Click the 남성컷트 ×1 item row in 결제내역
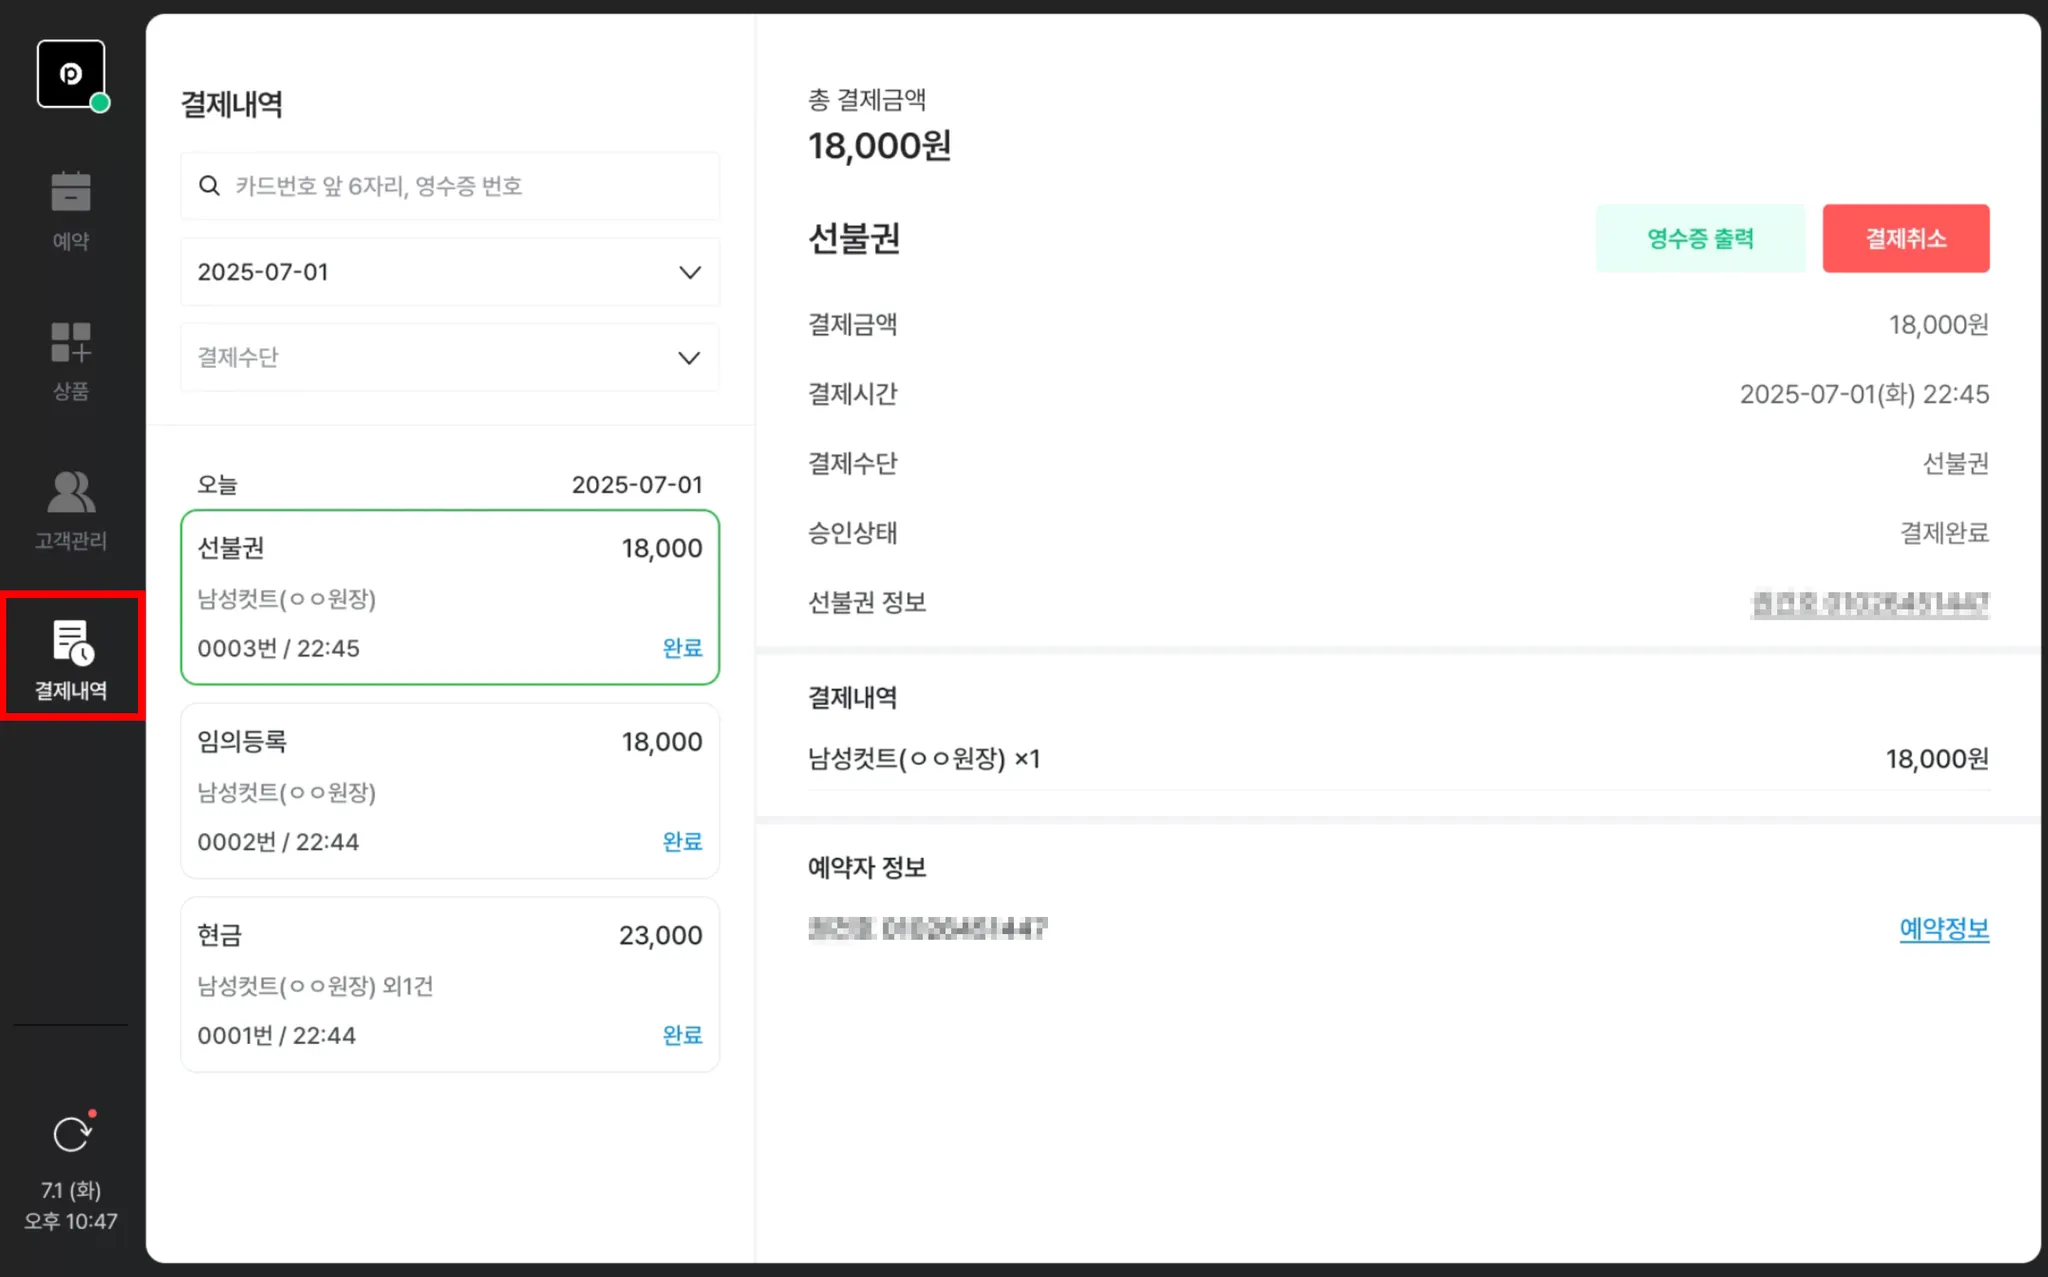Image resolution: width=2048 pixels, height=1277 pixels. click(x=1397, y=759)
